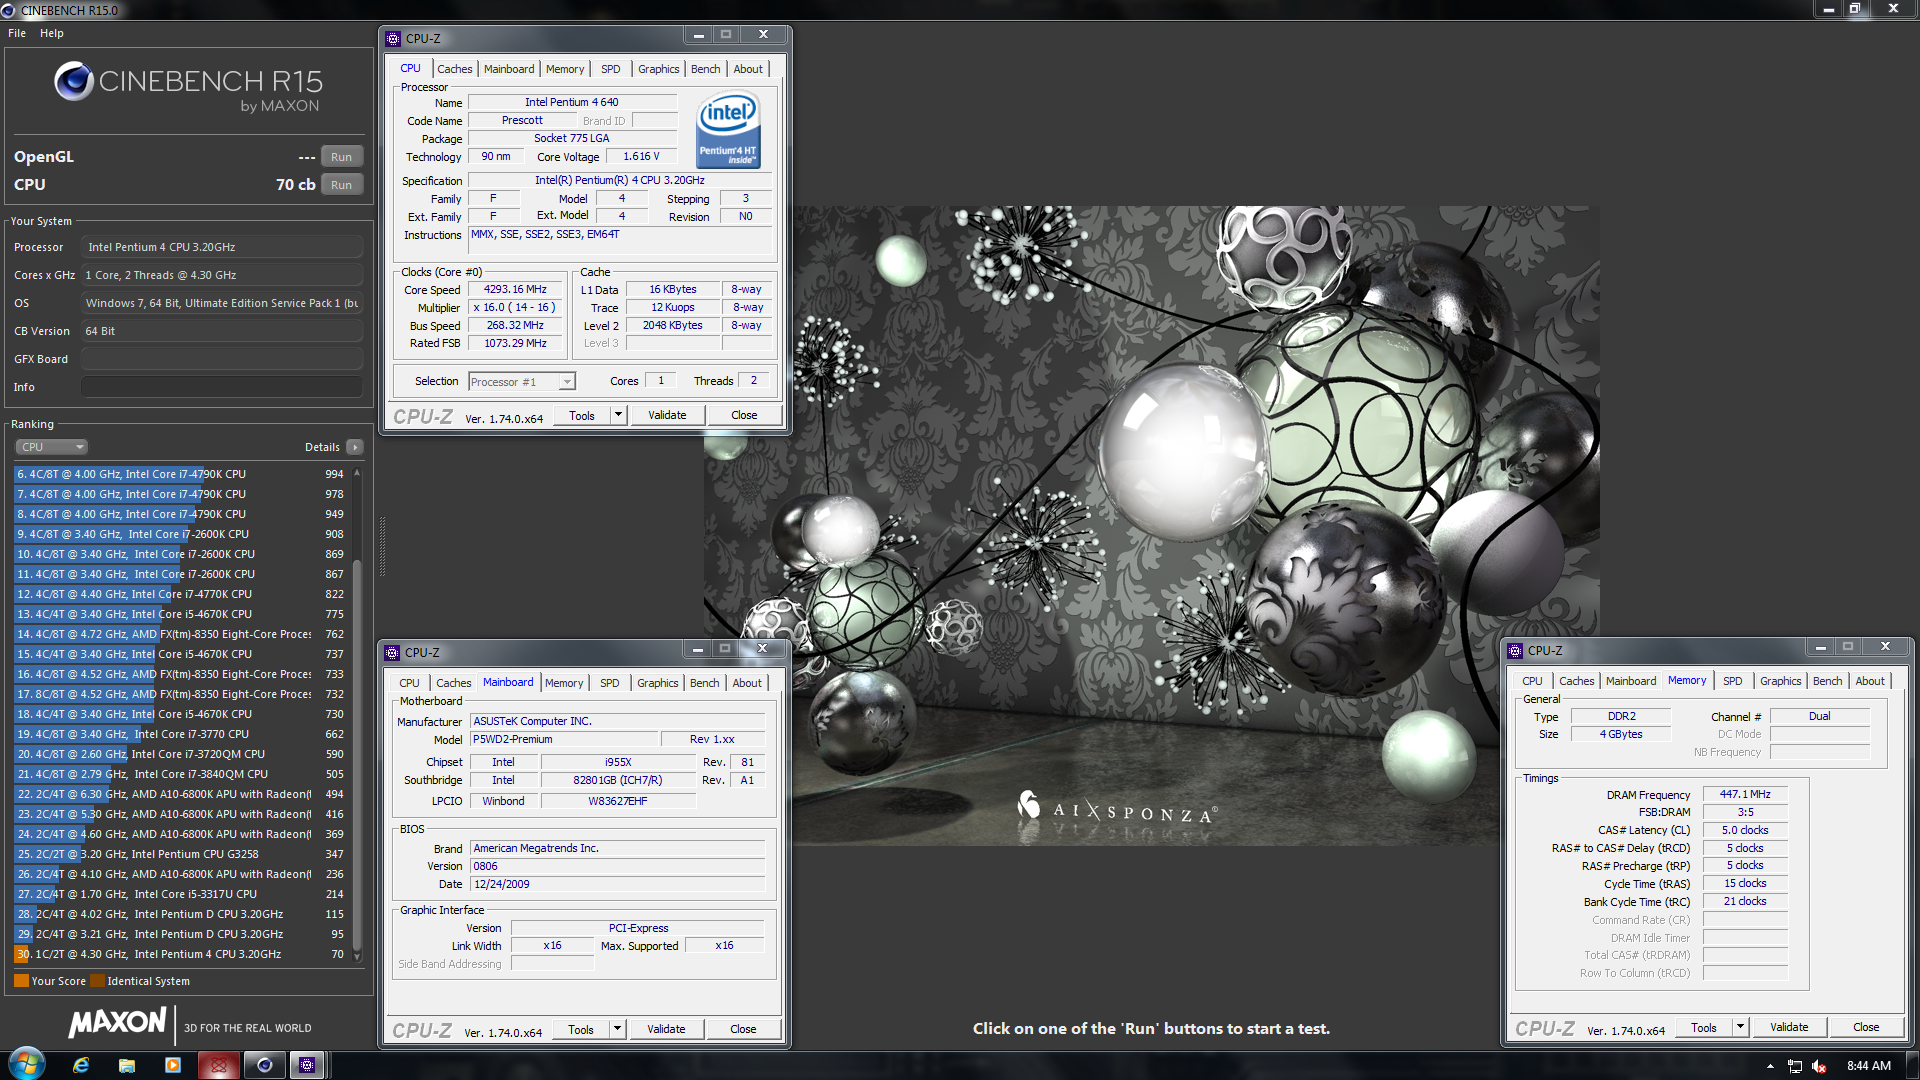Click the Info field in Your System
1920x1080 pixels.
pos(222,387)
